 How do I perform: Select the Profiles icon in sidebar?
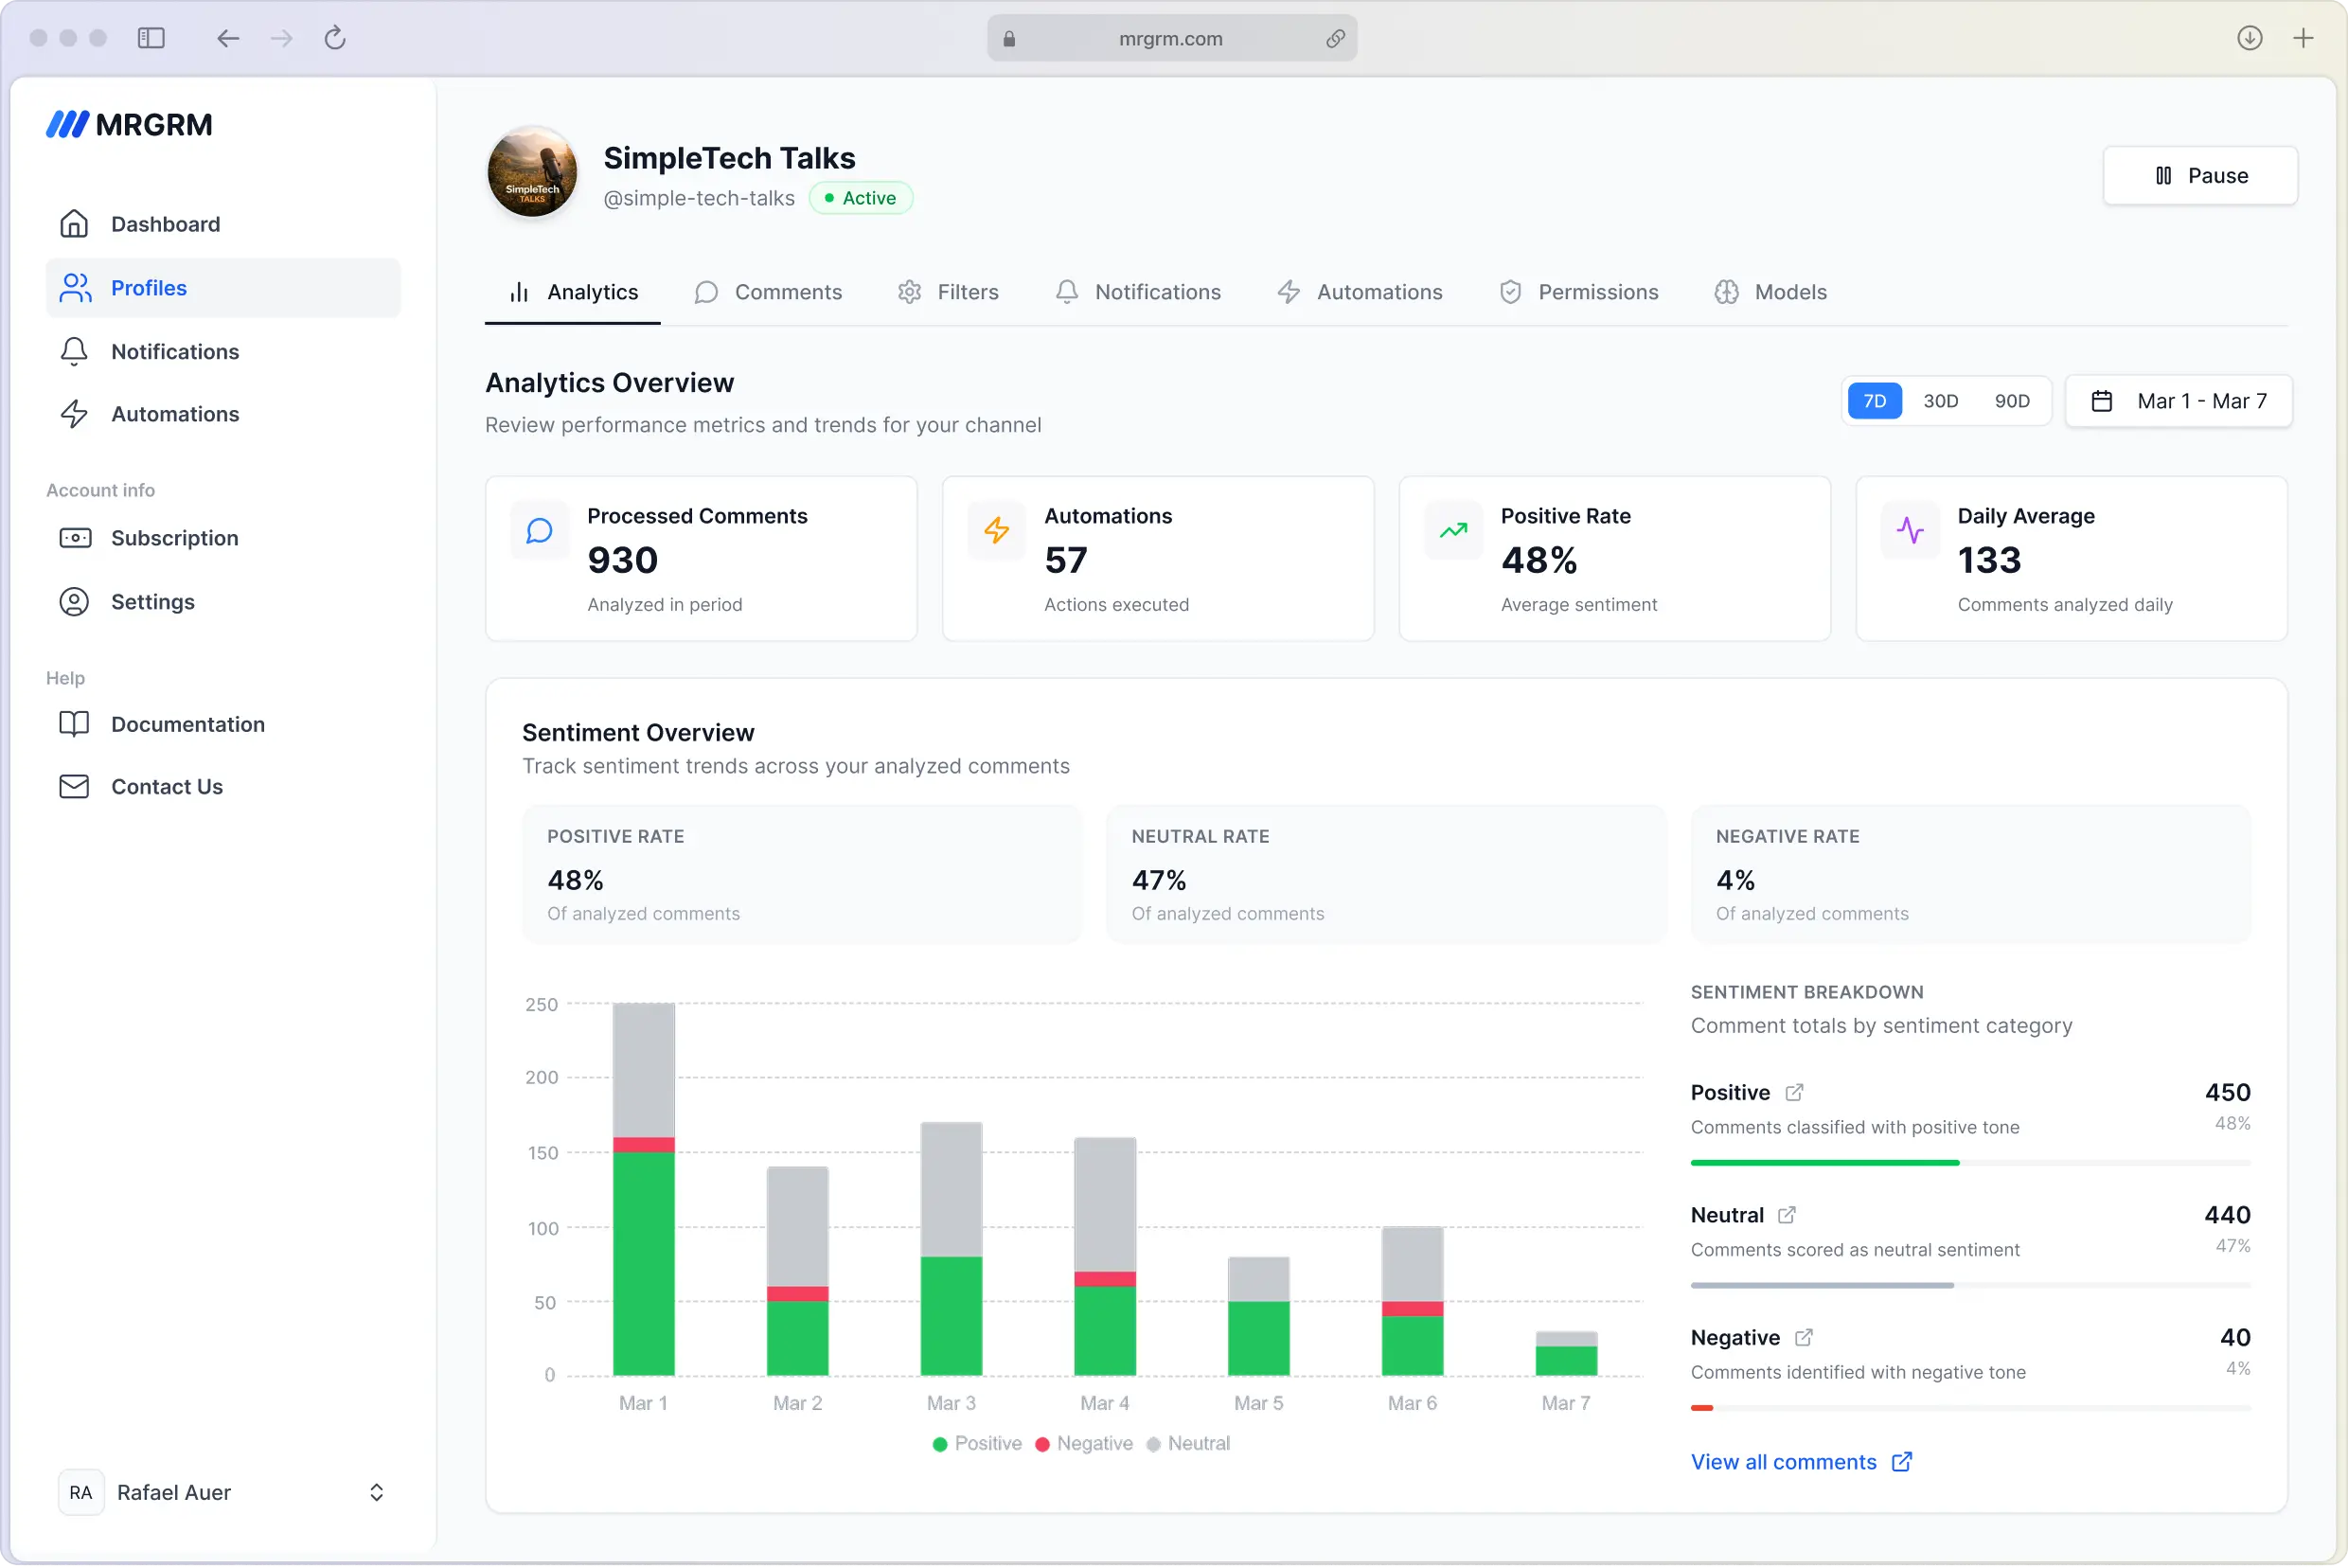[75, 287]
